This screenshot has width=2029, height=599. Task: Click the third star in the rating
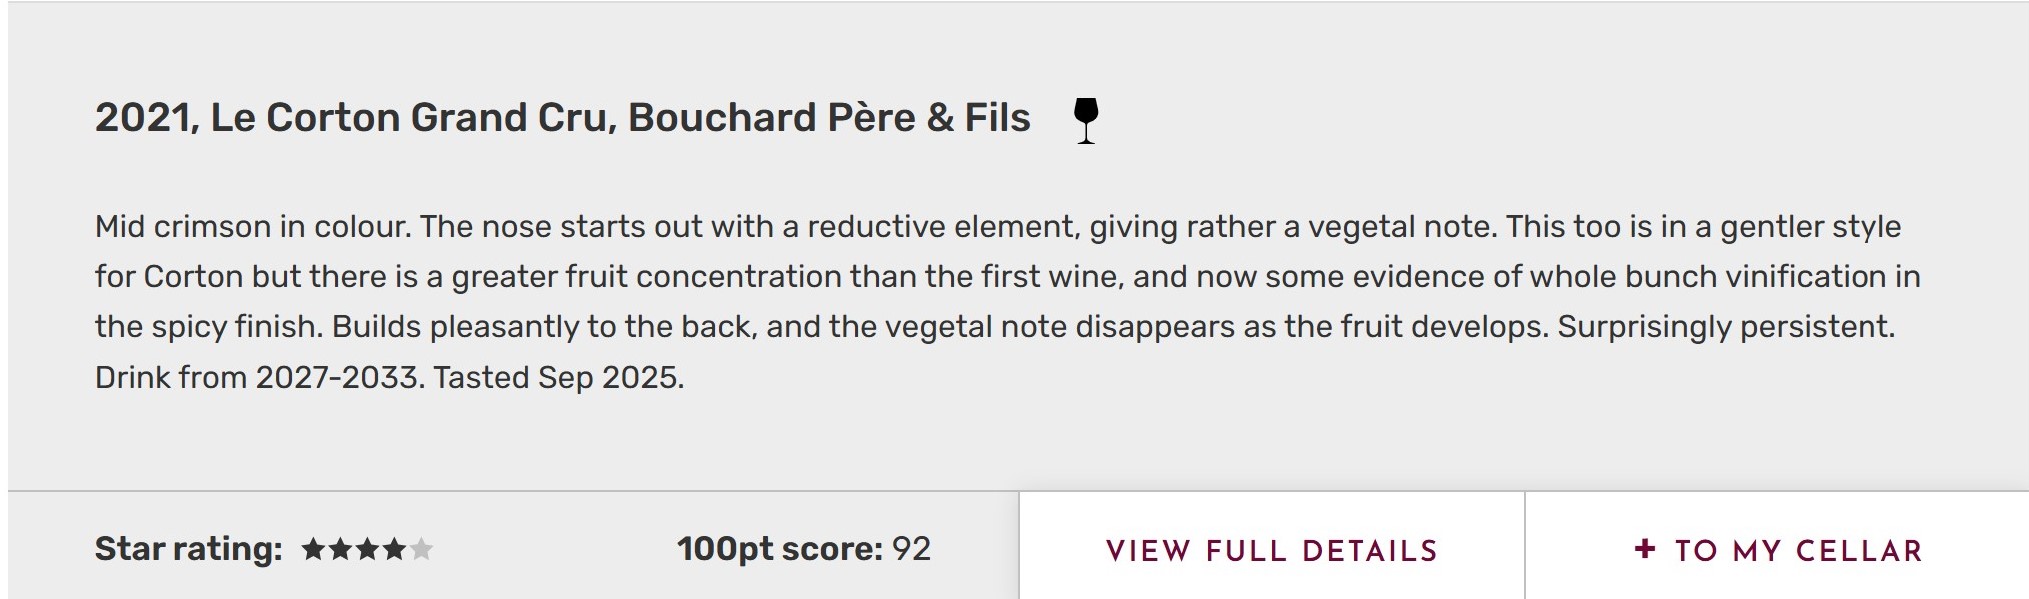(x=368, y=549)
